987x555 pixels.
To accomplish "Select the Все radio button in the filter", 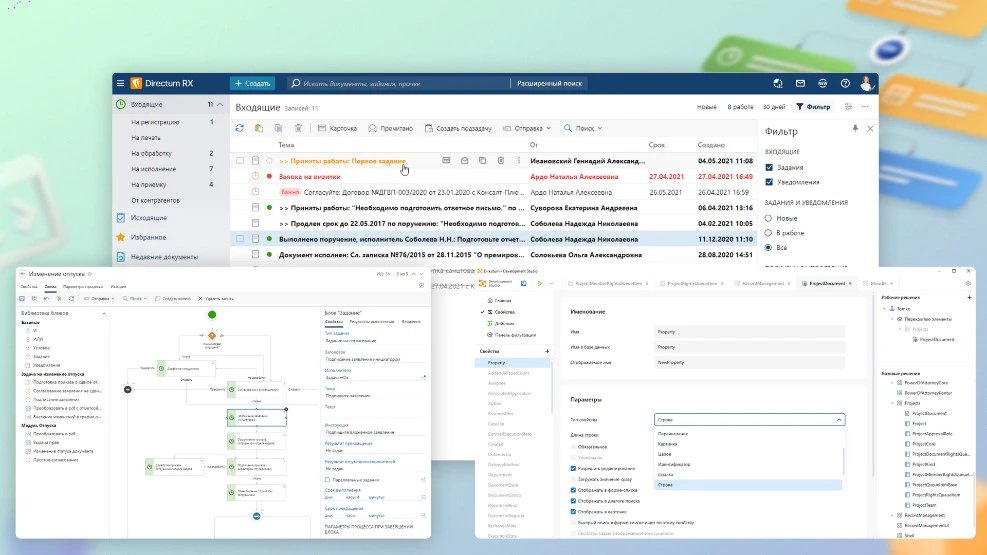I will point(768,248).
